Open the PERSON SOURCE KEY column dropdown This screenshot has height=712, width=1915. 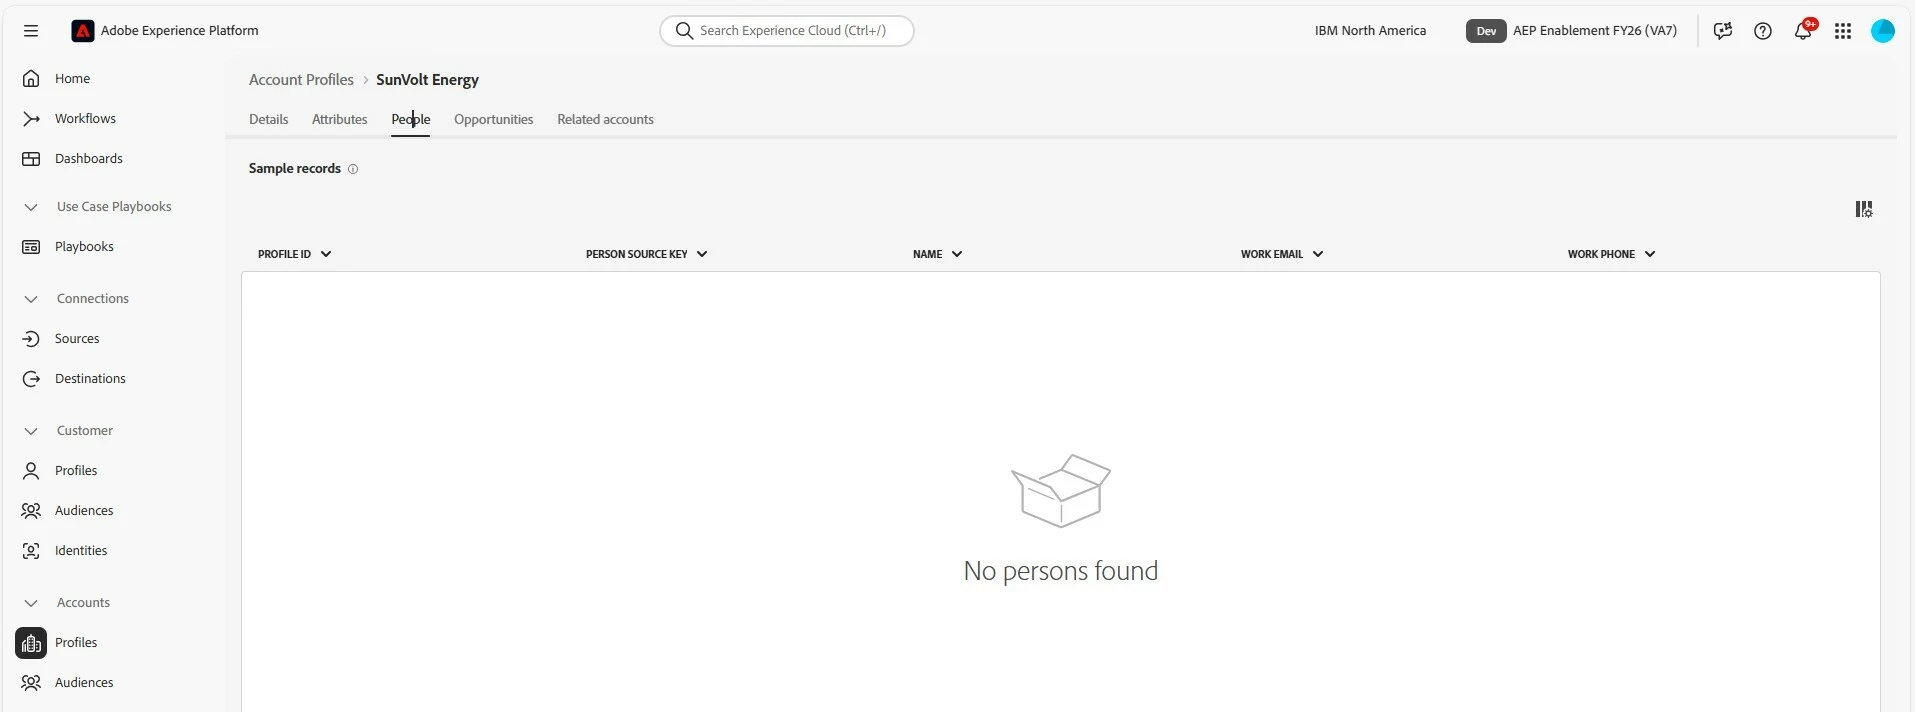702,254
